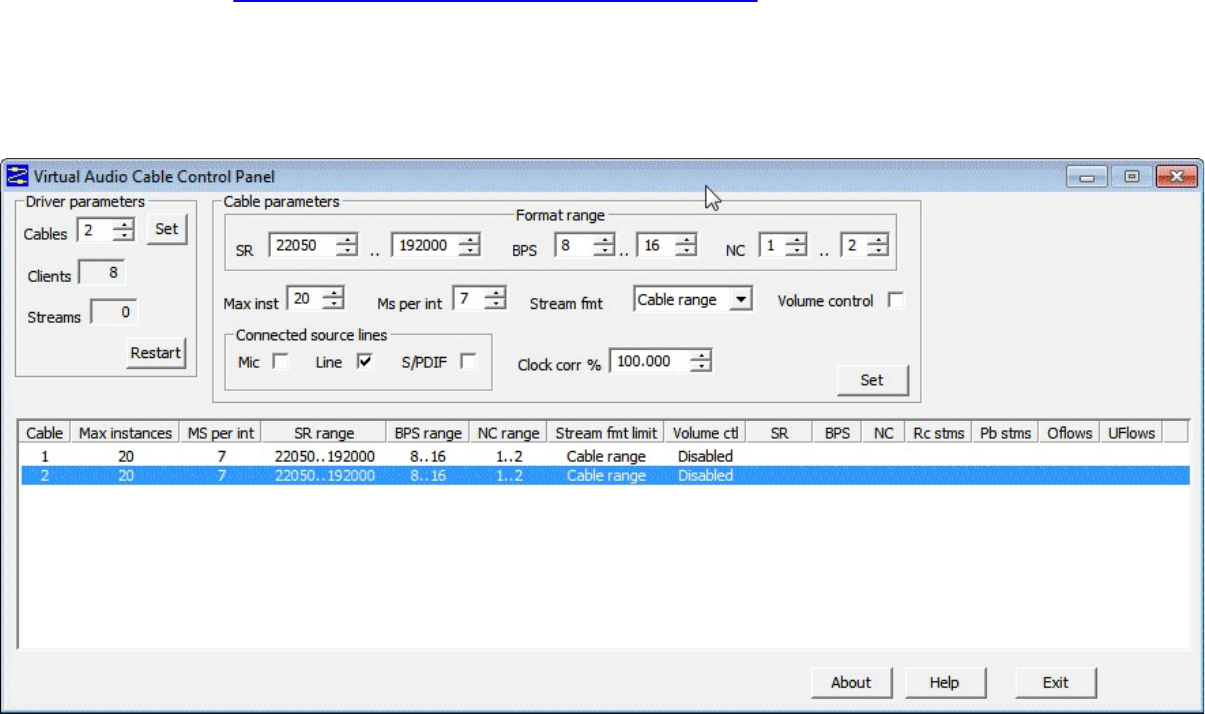Select cable 1 row in the list

click(604, 456)
